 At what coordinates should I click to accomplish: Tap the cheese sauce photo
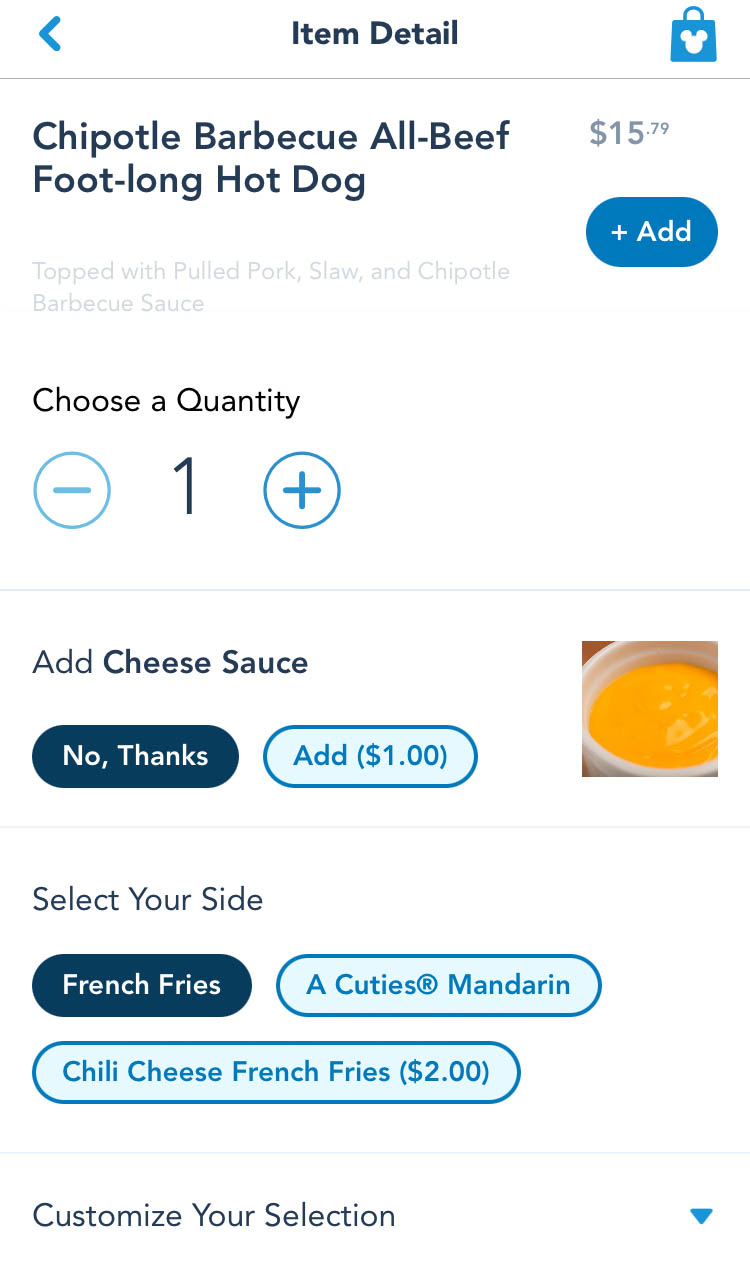click(x=650, y=709)
